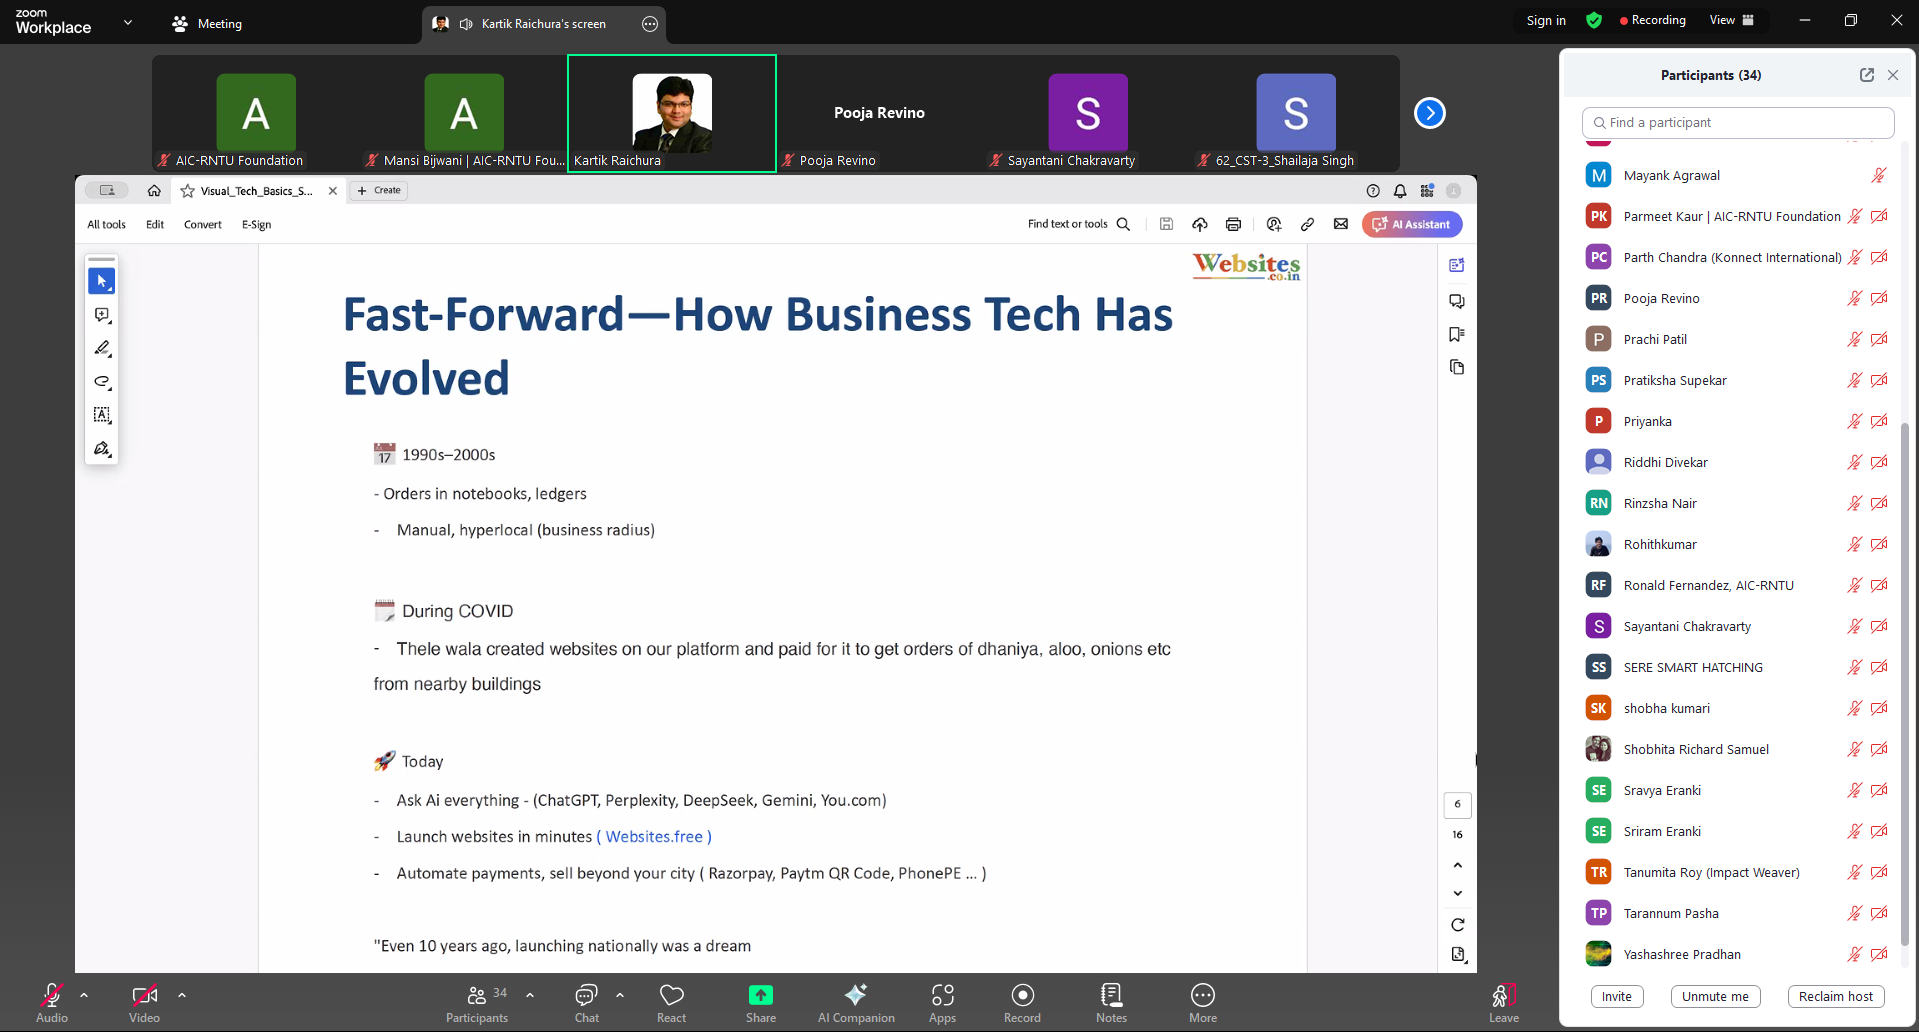Click Pooja Revino's muted mic icon

1854,298
